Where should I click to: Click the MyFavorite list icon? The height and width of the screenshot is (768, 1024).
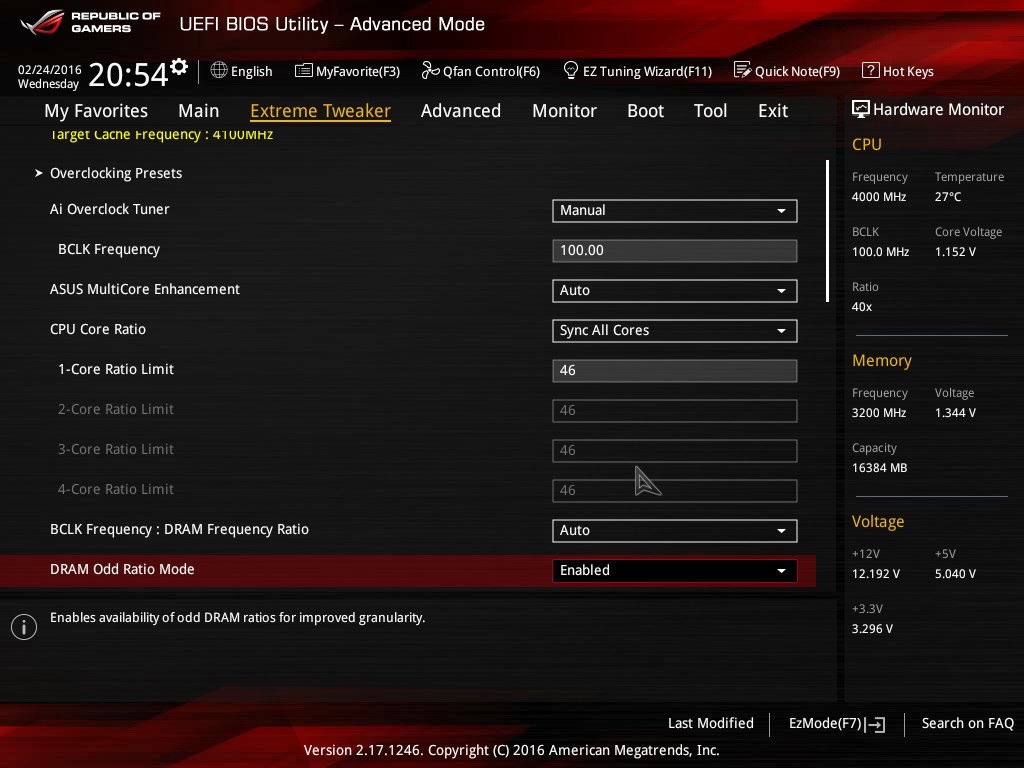(x=304, y=71)
